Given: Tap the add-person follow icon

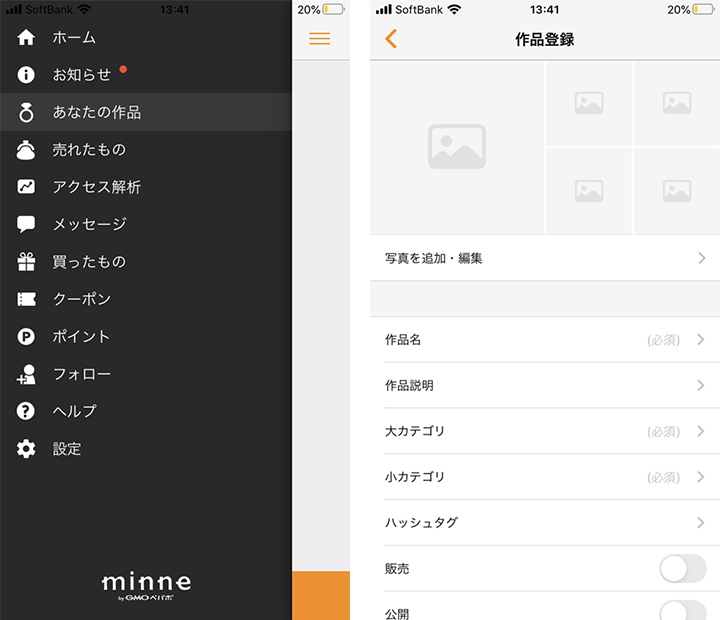Looking at the screenshot, I should (x=26, y=374).
